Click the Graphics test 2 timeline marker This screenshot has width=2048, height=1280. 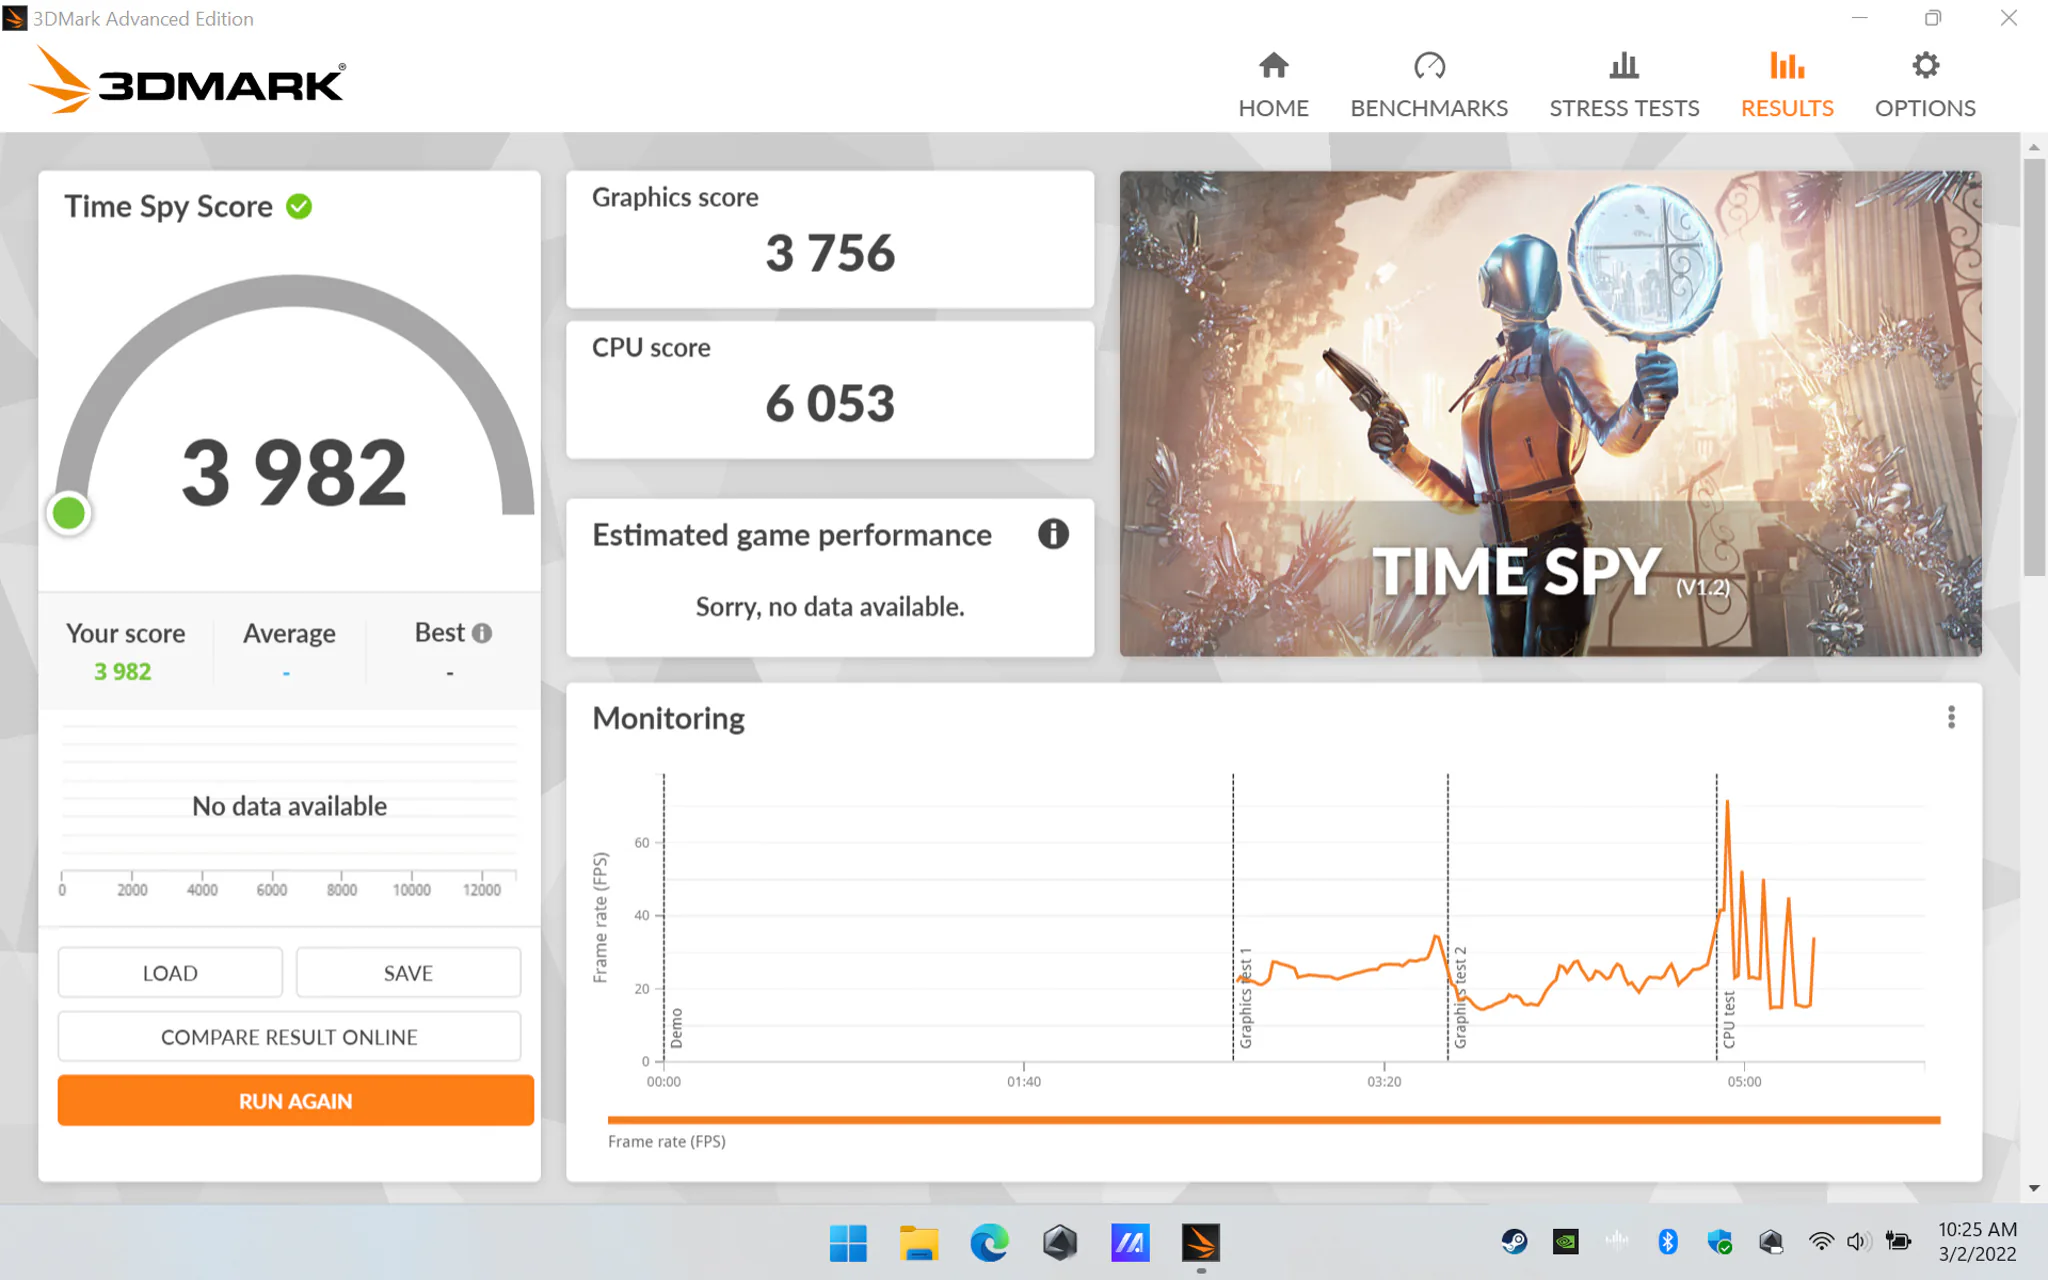pyautogui.click(x=1460, y=997)
